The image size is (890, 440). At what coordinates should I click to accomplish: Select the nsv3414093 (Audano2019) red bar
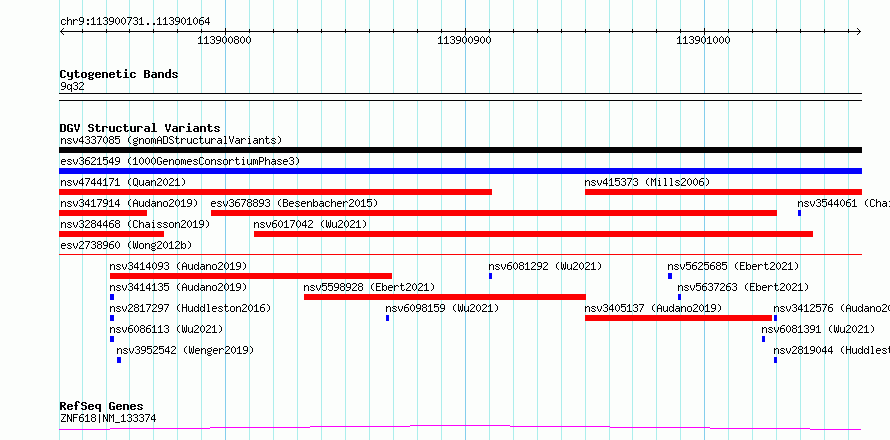click(250, 276)
